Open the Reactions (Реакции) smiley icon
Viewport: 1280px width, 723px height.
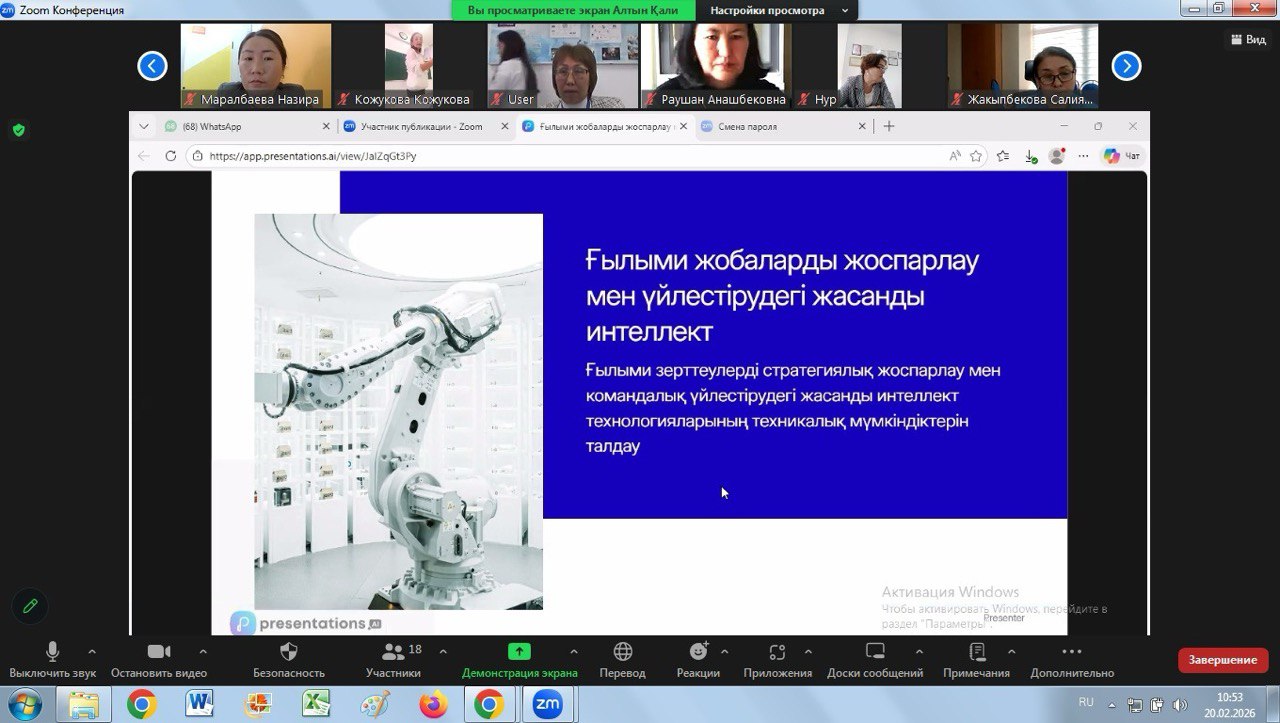698,652
